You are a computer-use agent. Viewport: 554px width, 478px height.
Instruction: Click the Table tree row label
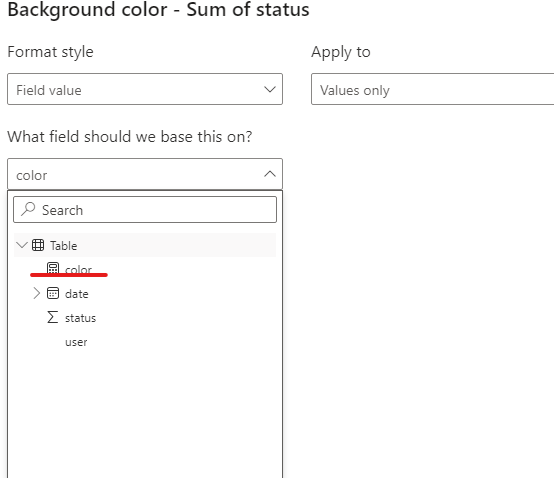pos(64,246)
